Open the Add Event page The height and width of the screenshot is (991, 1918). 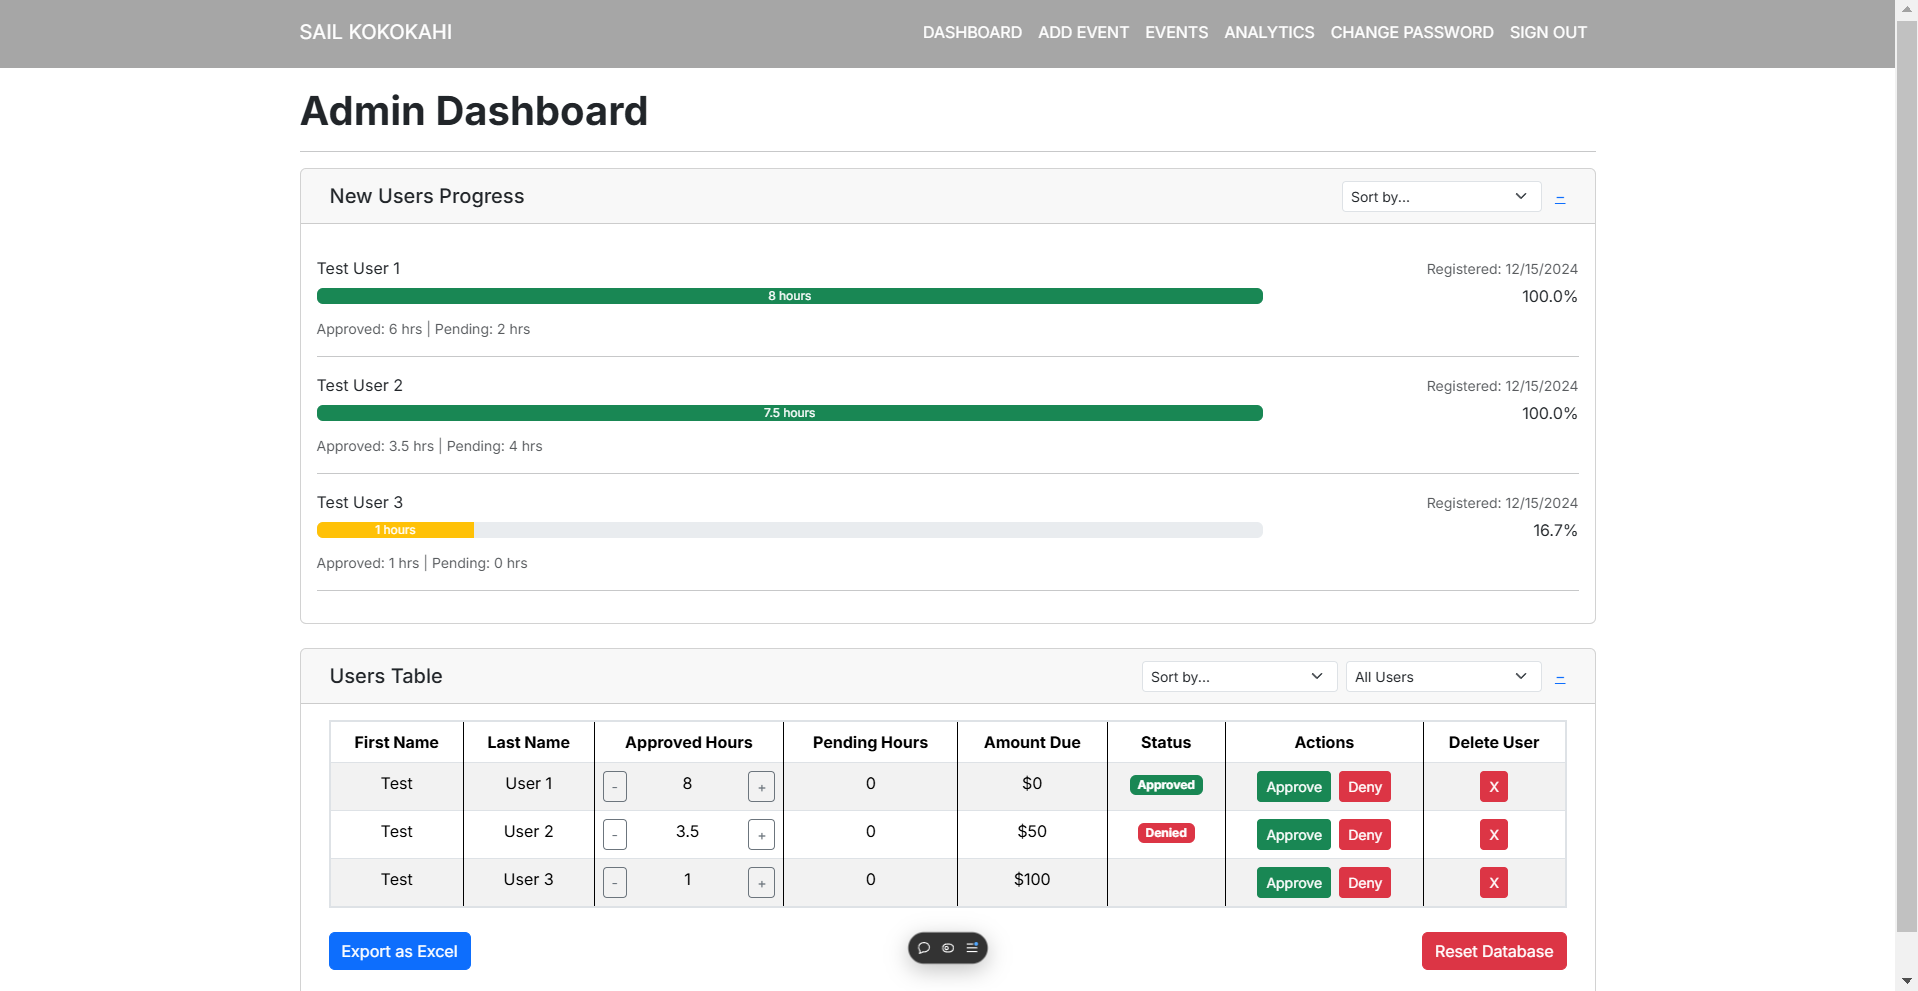coord(1083,32)
